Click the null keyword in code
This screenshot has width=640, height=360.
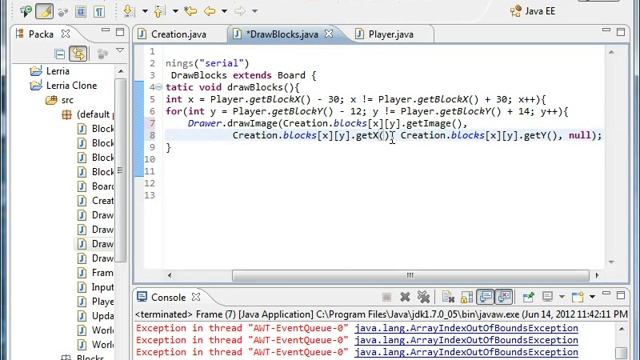tap(580, 135)
